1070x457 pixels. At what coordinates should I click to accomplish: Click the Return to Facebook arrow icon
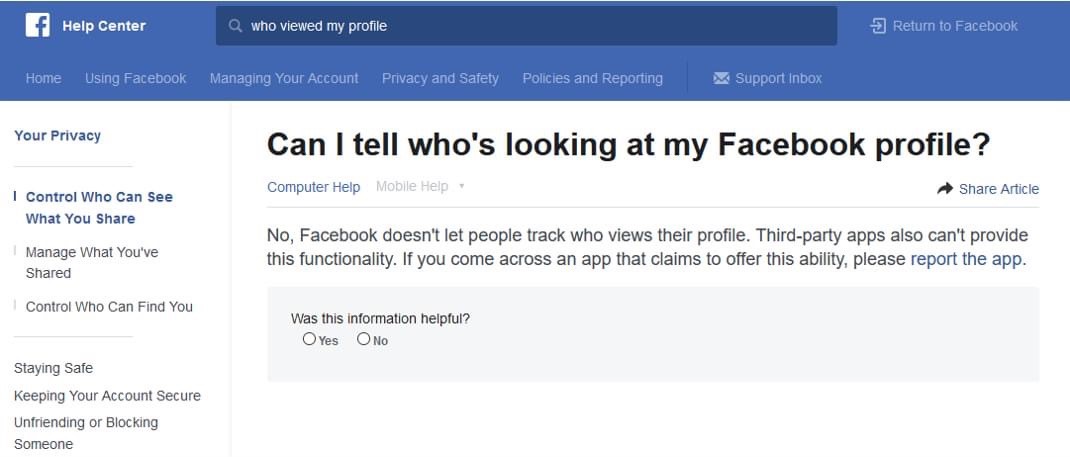(x=878, y=26)
